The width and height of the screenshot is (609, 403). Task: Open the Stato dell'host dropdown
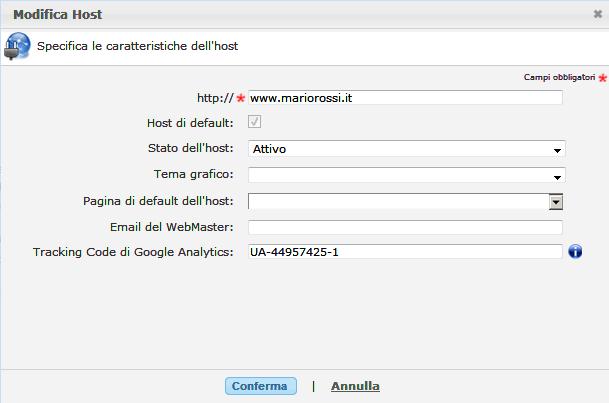(x=406, y=149)
